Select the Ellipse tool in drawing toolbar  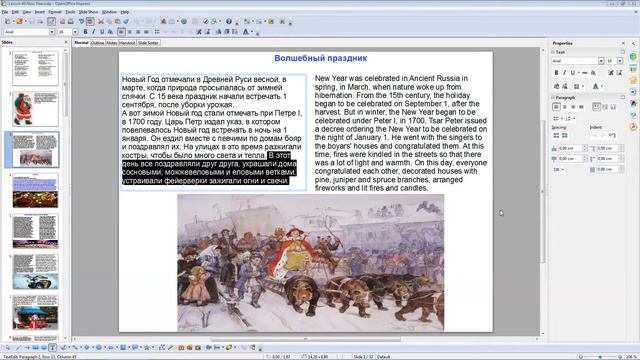pos(44,347)
